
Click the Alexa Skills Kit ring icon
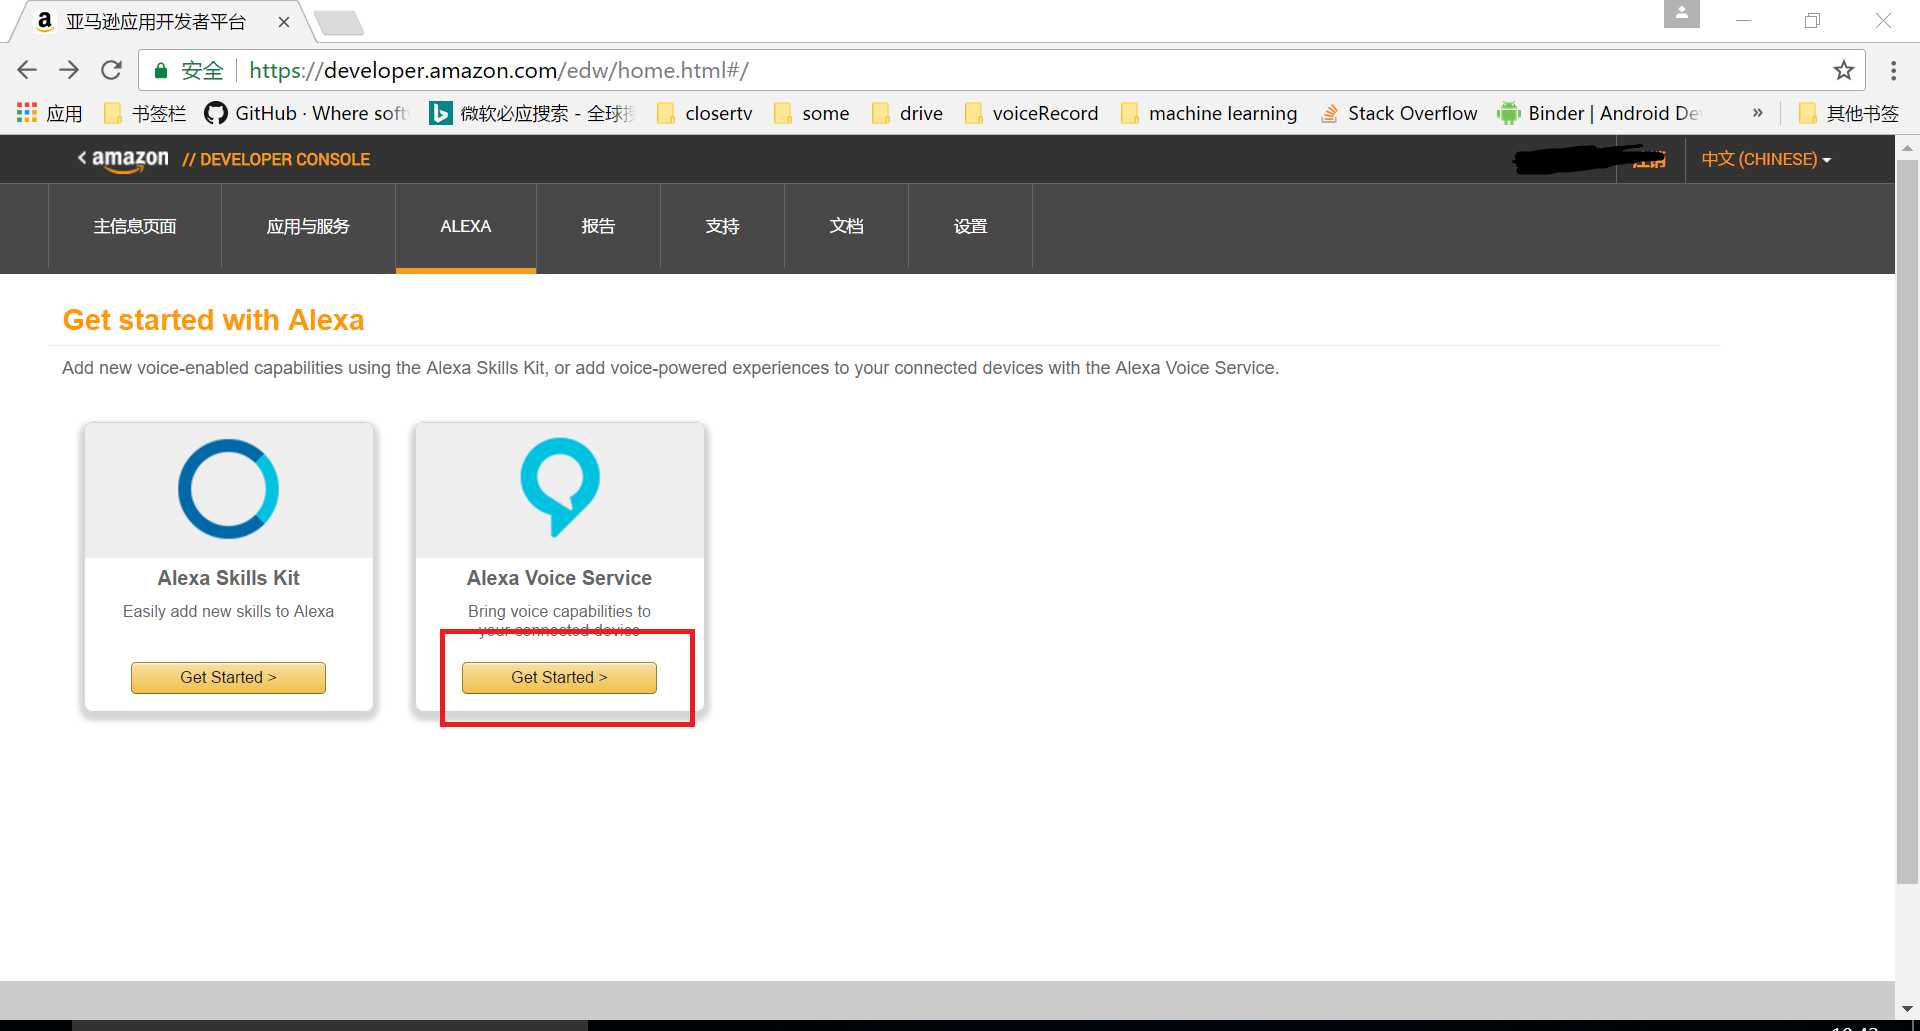(x=228, y=489)
